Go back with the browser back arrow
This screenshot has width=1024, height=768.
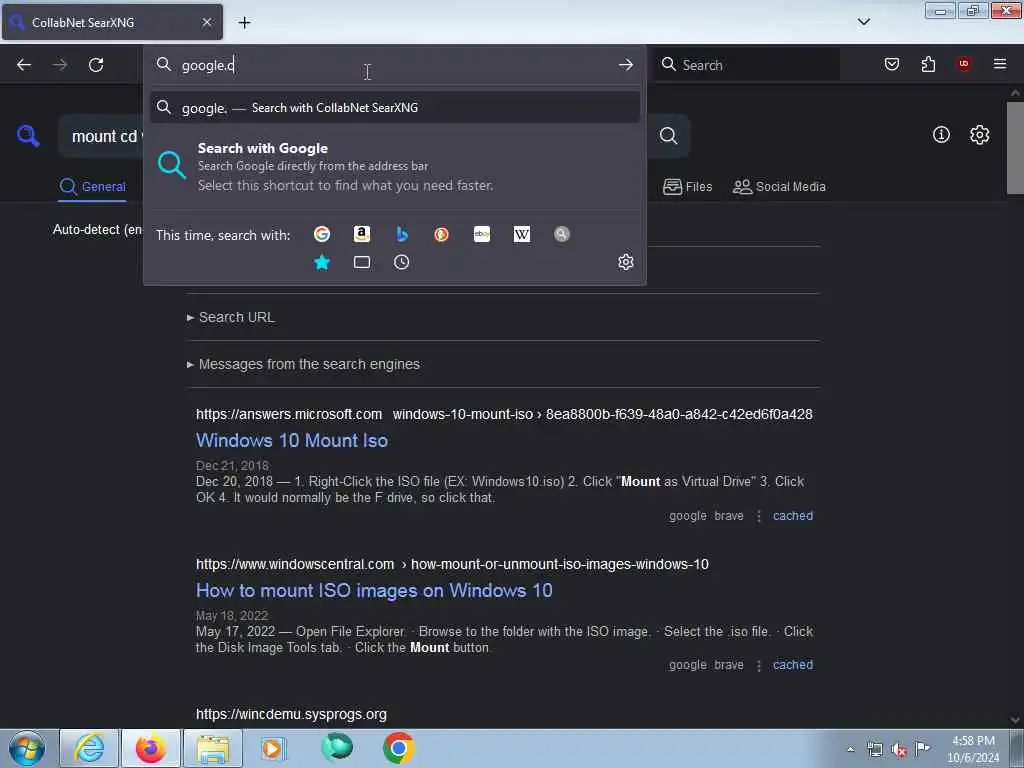point(24,65)
